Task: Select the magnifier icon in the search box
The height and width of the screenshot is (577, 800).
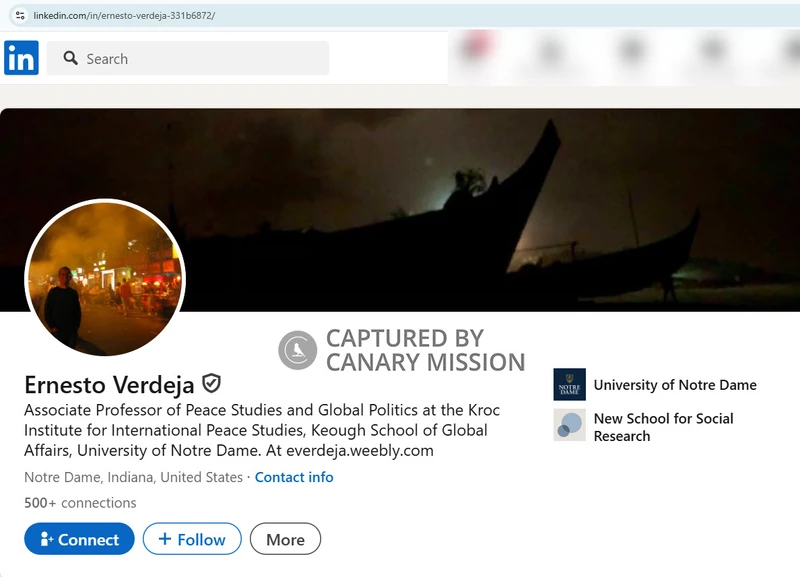Action: [x=70, y=58]
